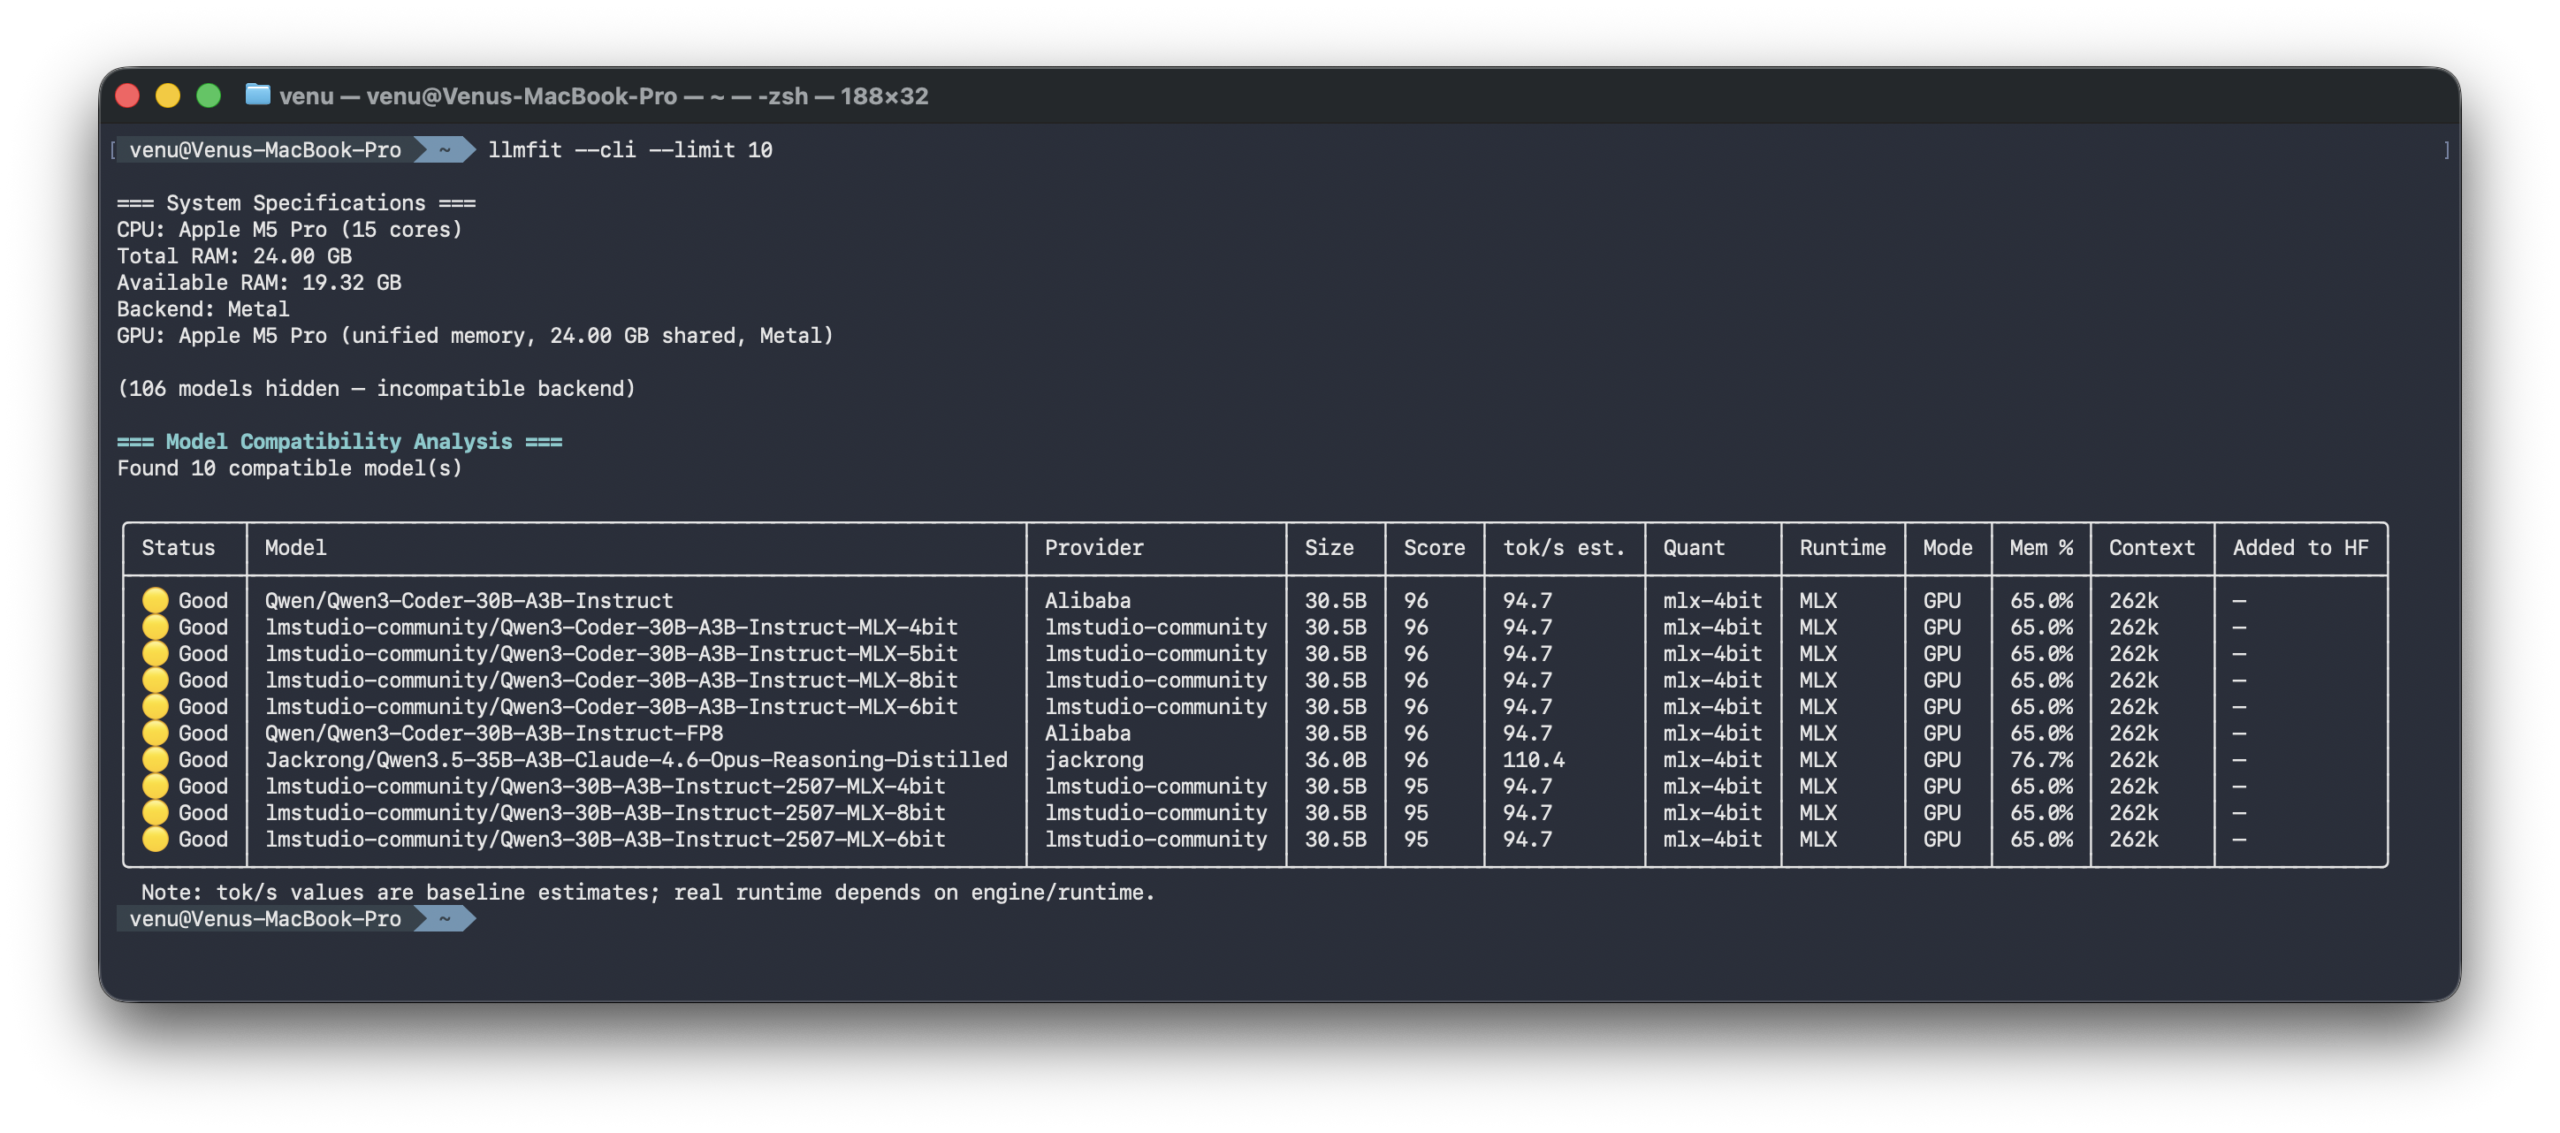This screenshot has width=2560, height=1133.
Task: Click yellow dot in first Good row
Action: pos(155,600)
